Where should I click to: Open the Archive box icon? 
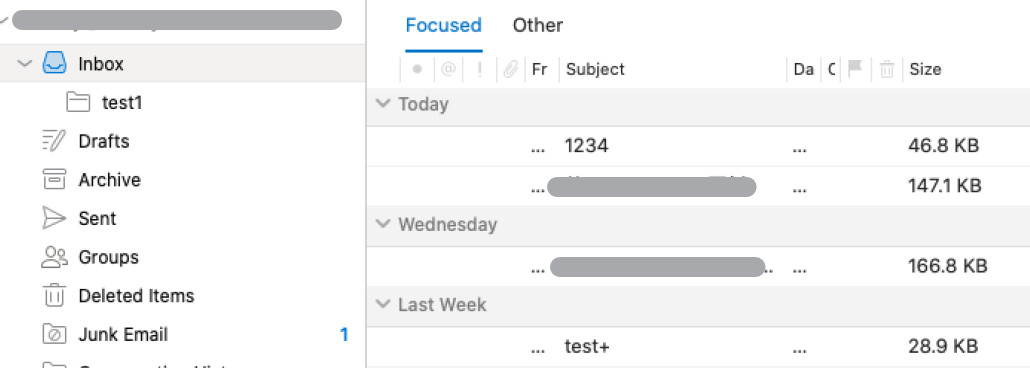click(54, 179)
